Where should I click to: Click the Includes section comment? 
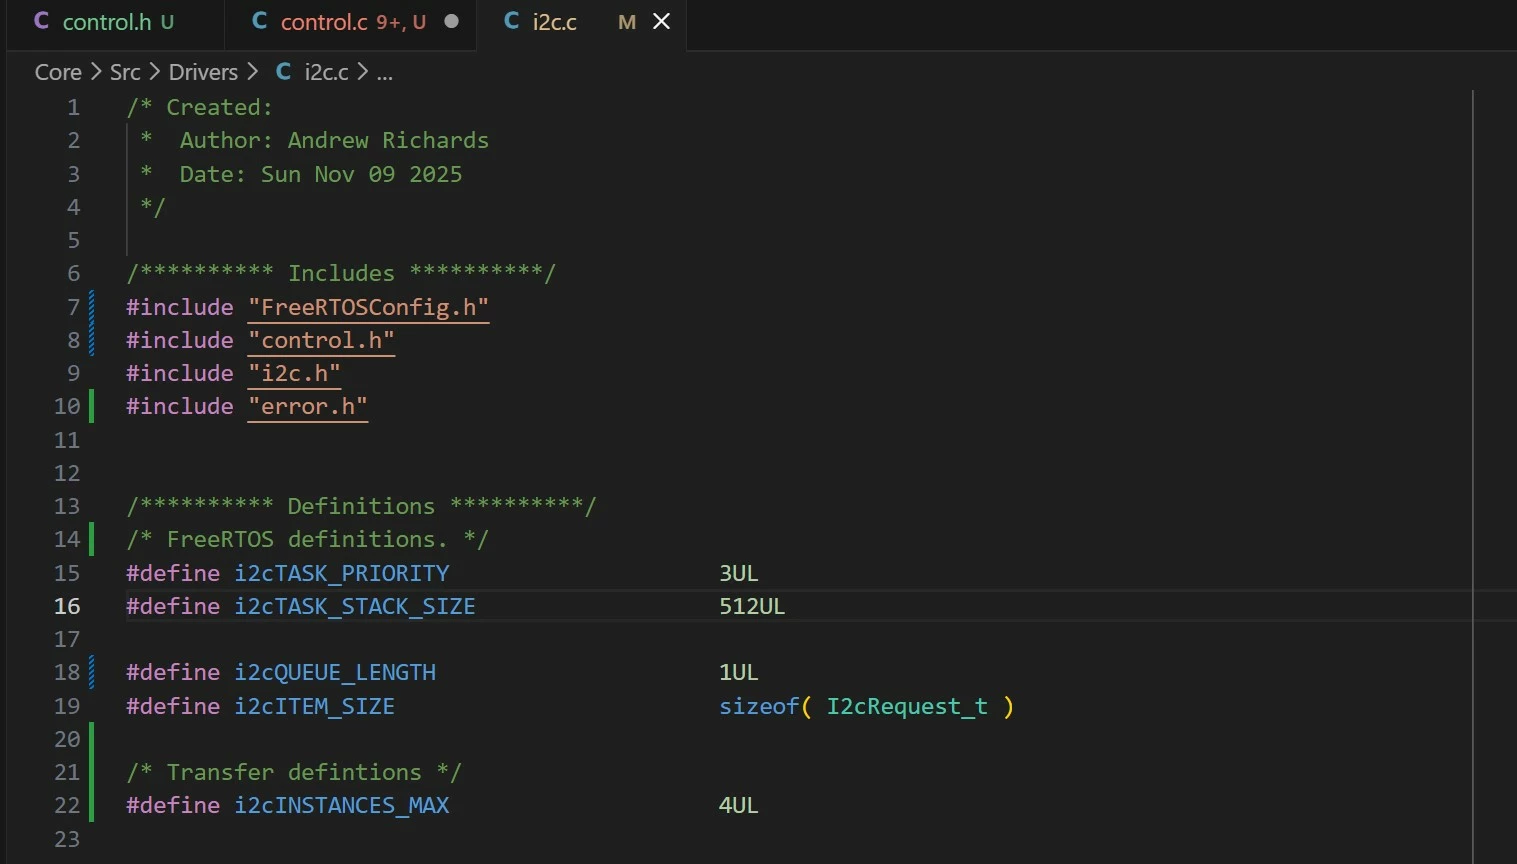(341, 273)
